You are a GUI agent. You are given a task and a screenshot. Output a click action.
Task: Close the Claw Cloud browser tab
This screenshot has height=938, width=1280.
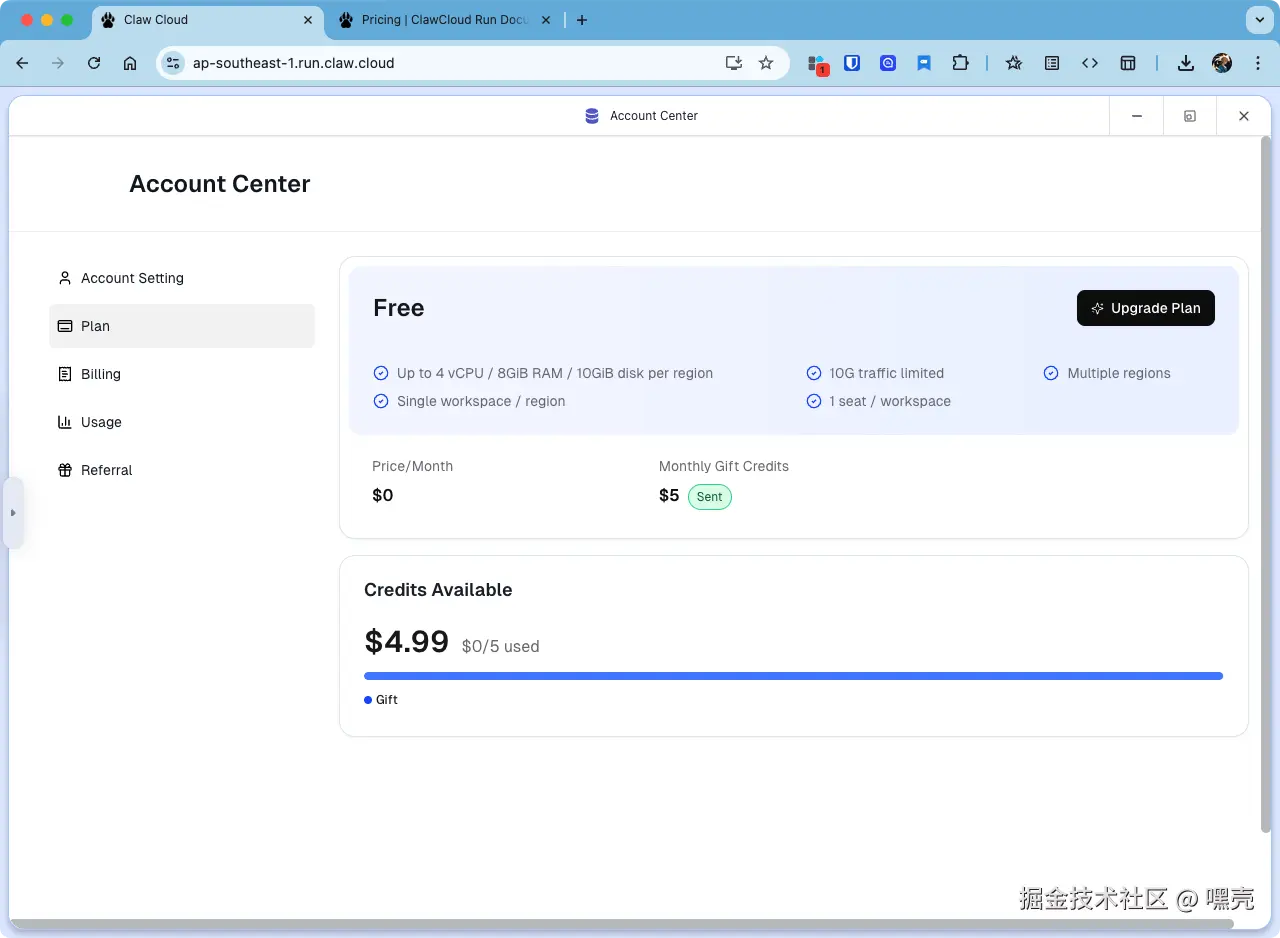pos(309,20)
